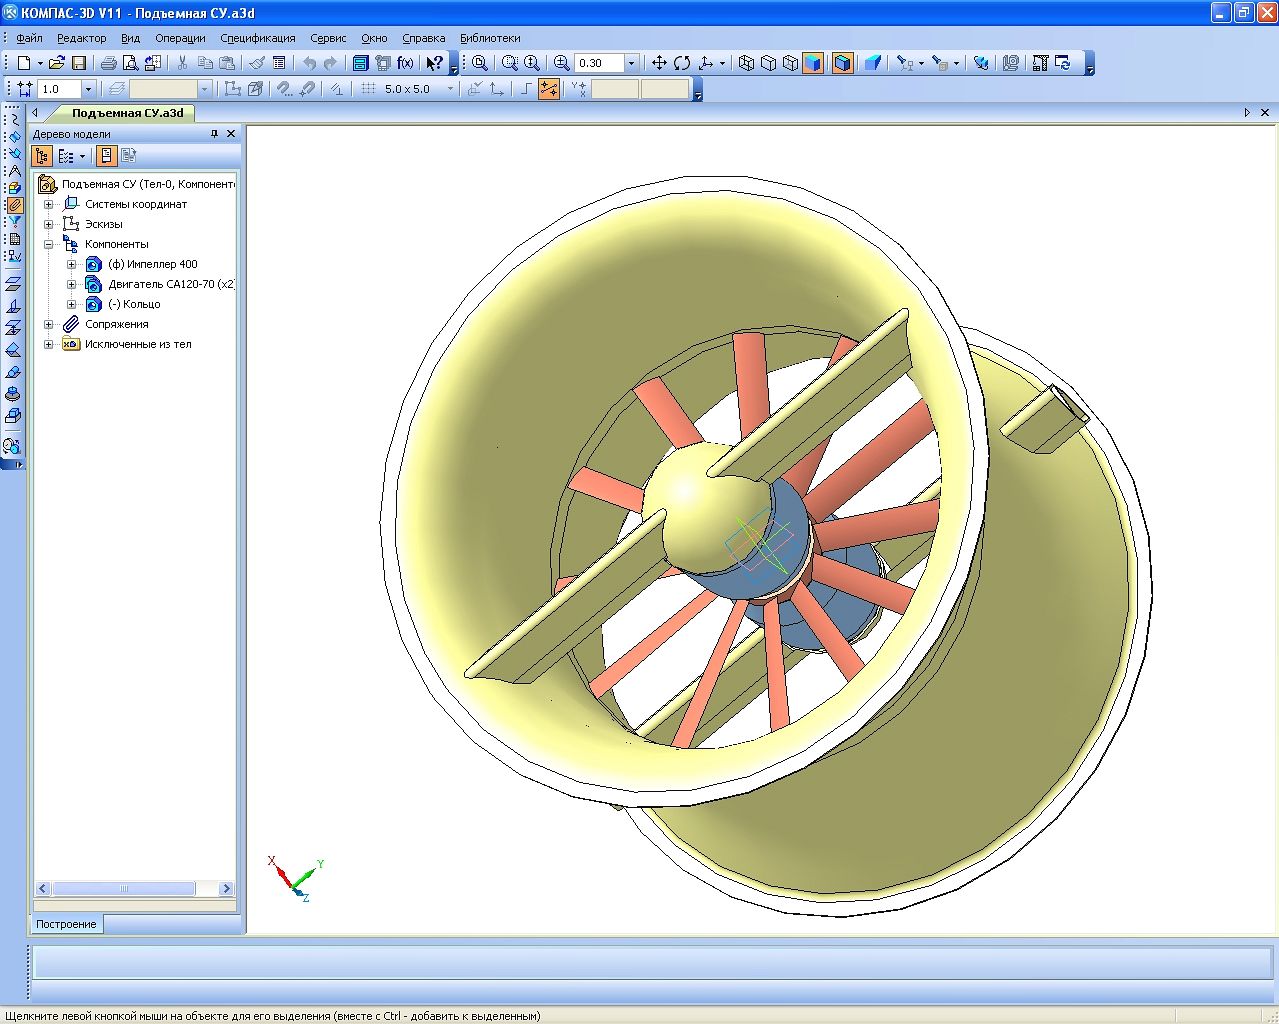Select the Mates paperclip tool in left sidebar
Screen dimensions: 1279x1024
[x=14, y=205]
